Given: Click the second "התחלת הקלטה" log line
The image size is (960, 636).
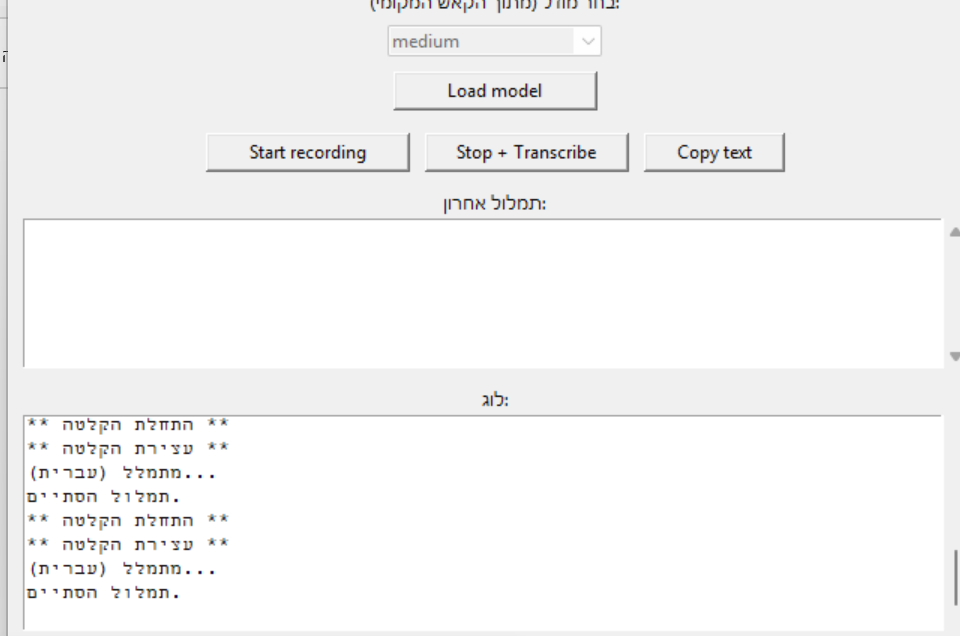Looking at the screenshot, I should coord(128,520).
